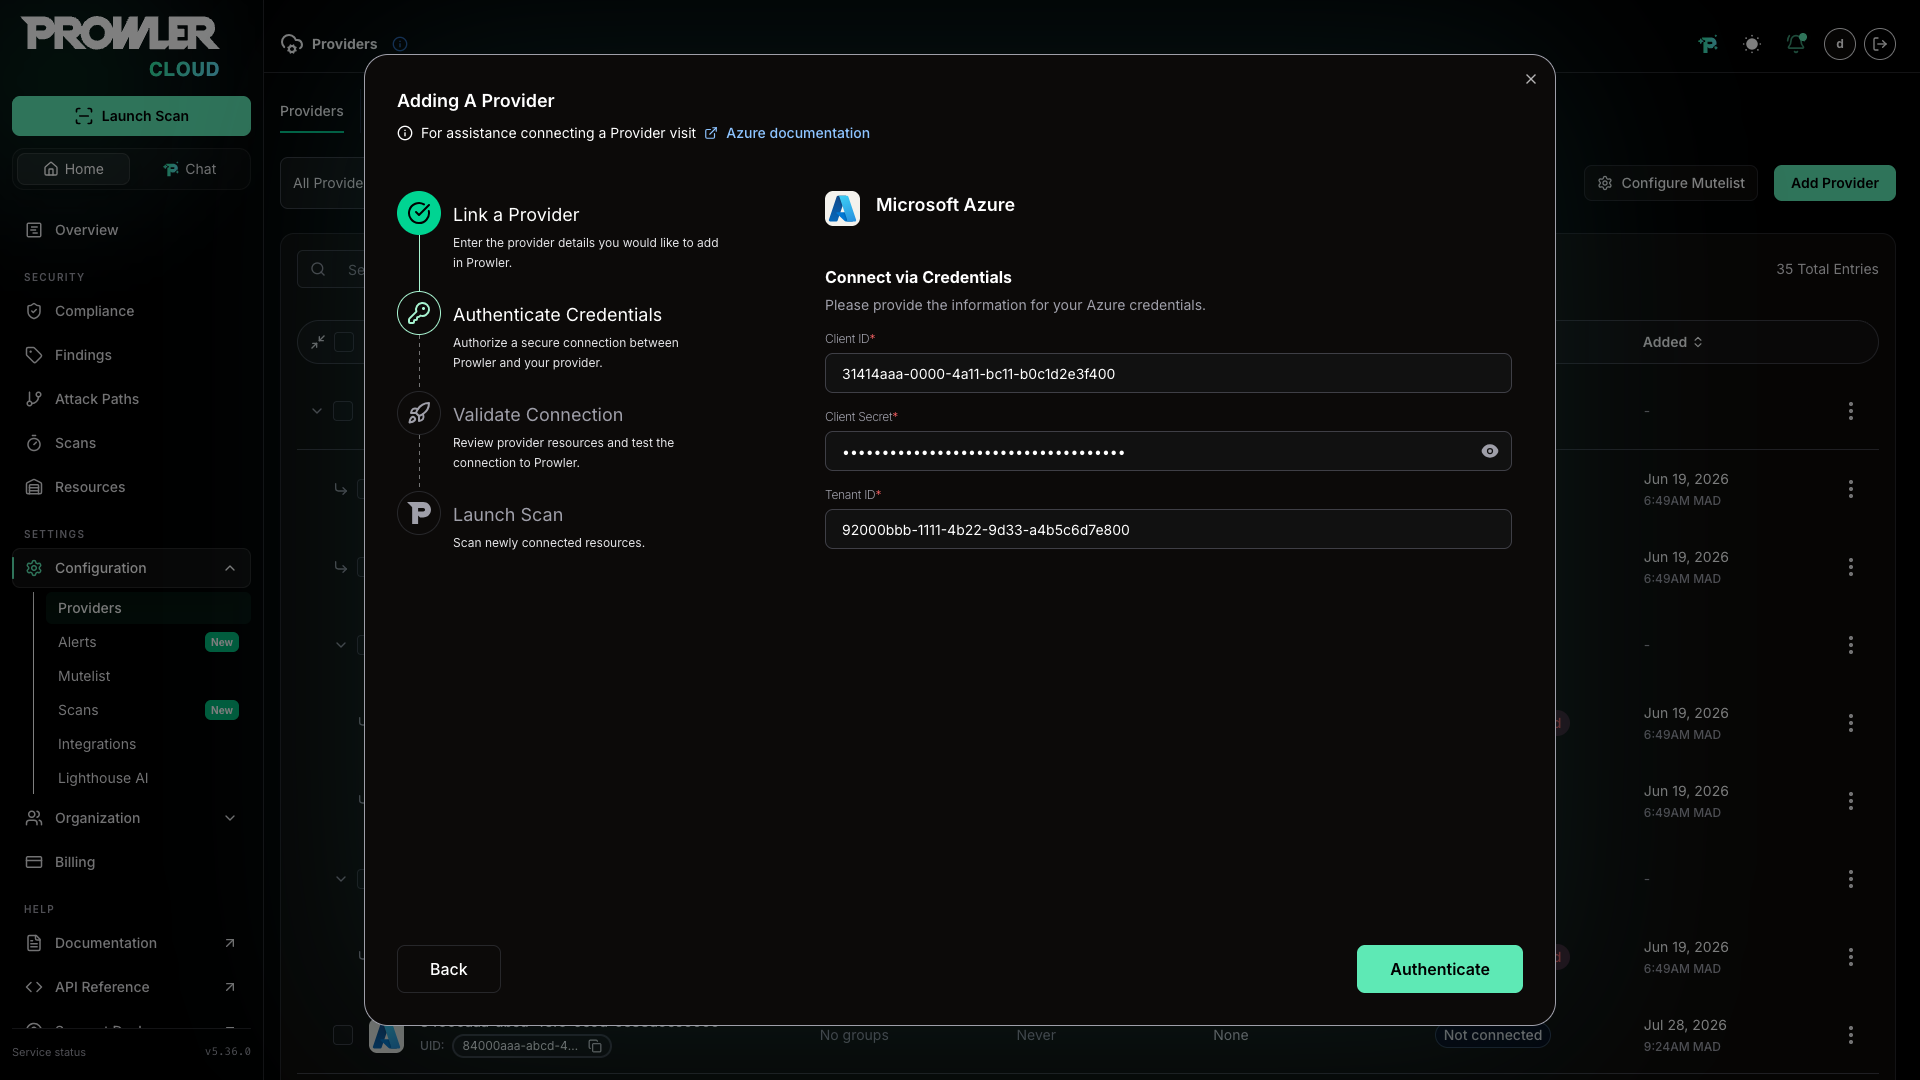This screenshot has height=1080, width=1920.
Task: Copy the UID 84000aaa-abcd-4...
Action: click(595, 1046)
